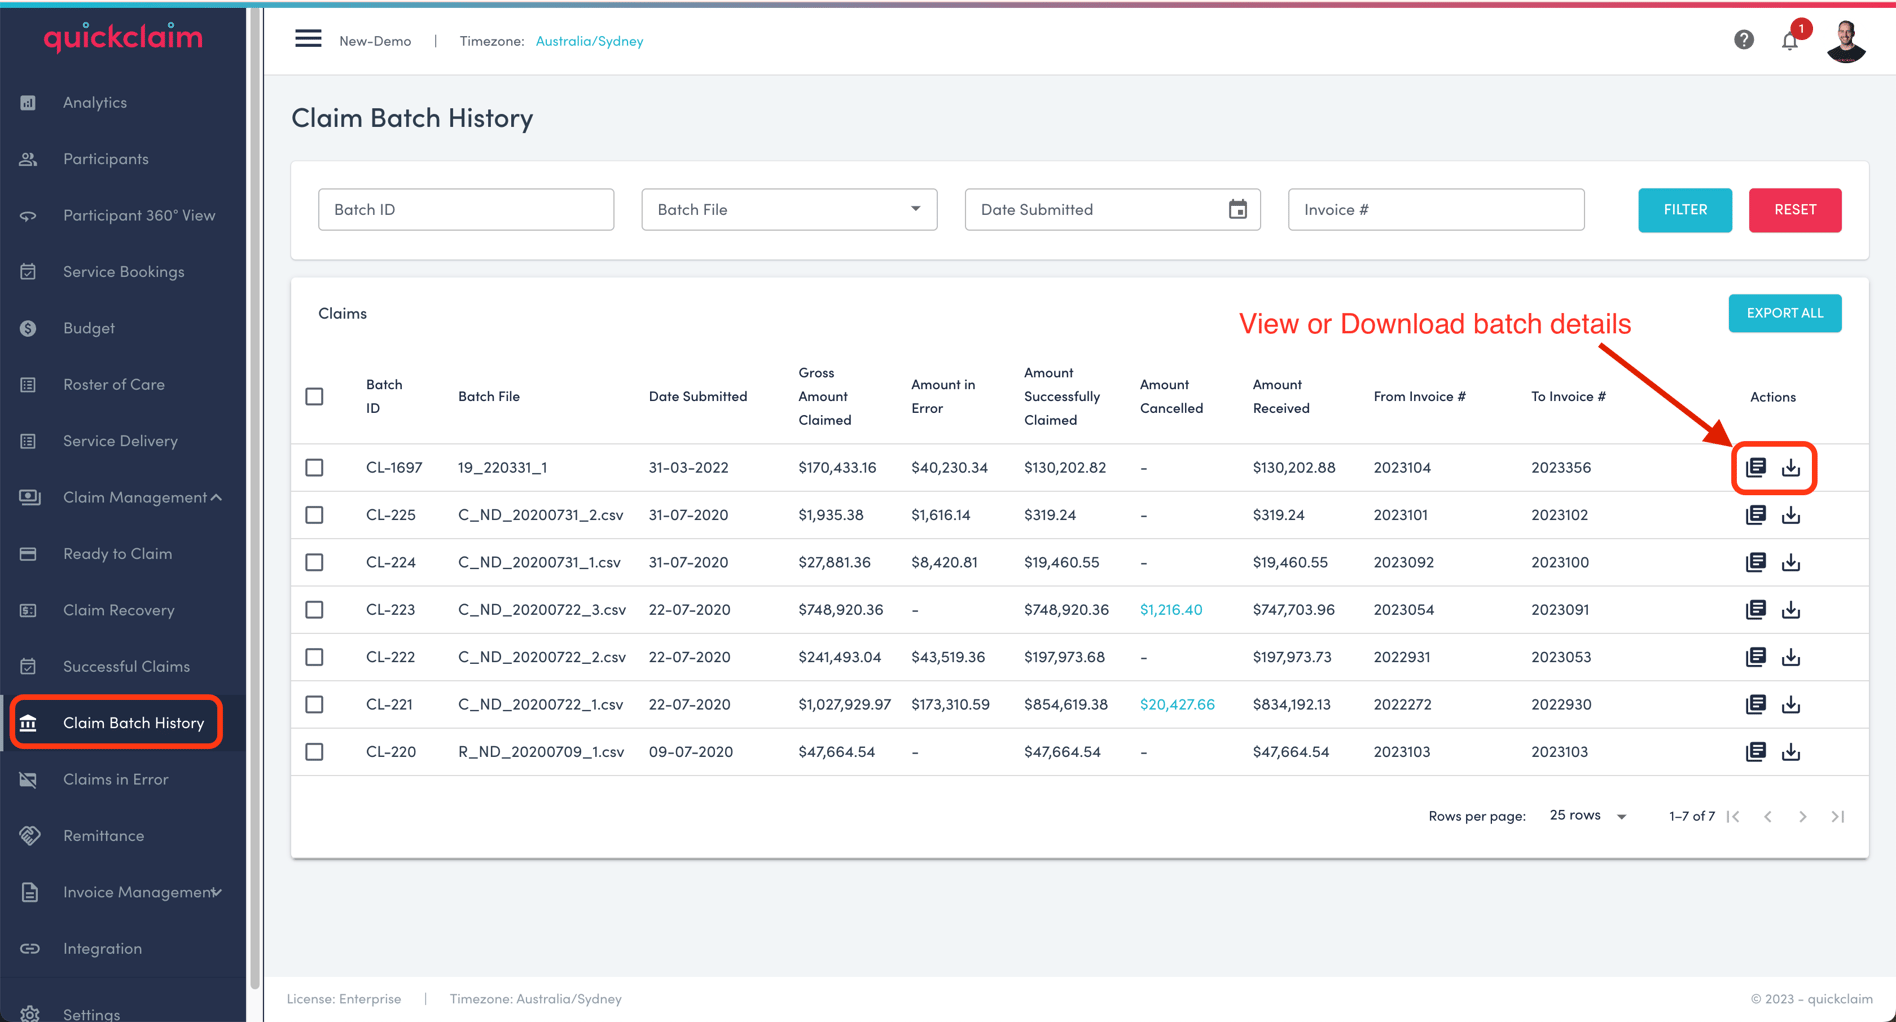
Task: Select the Analytics icon in the sidebar
Action: (x=28, y=102)
